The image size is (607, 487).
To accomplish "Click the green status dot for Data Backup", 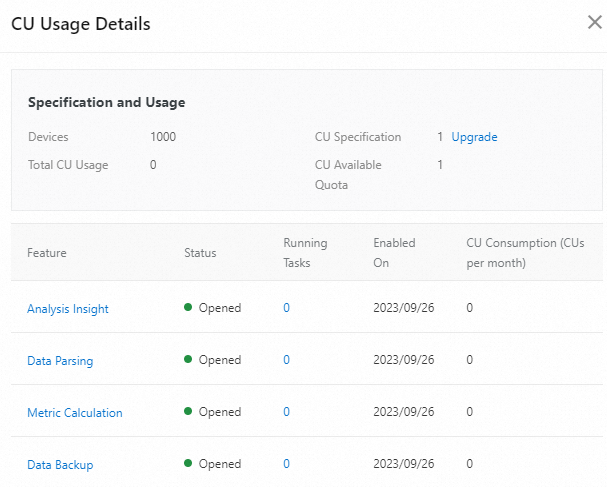I will pos(188,464).
